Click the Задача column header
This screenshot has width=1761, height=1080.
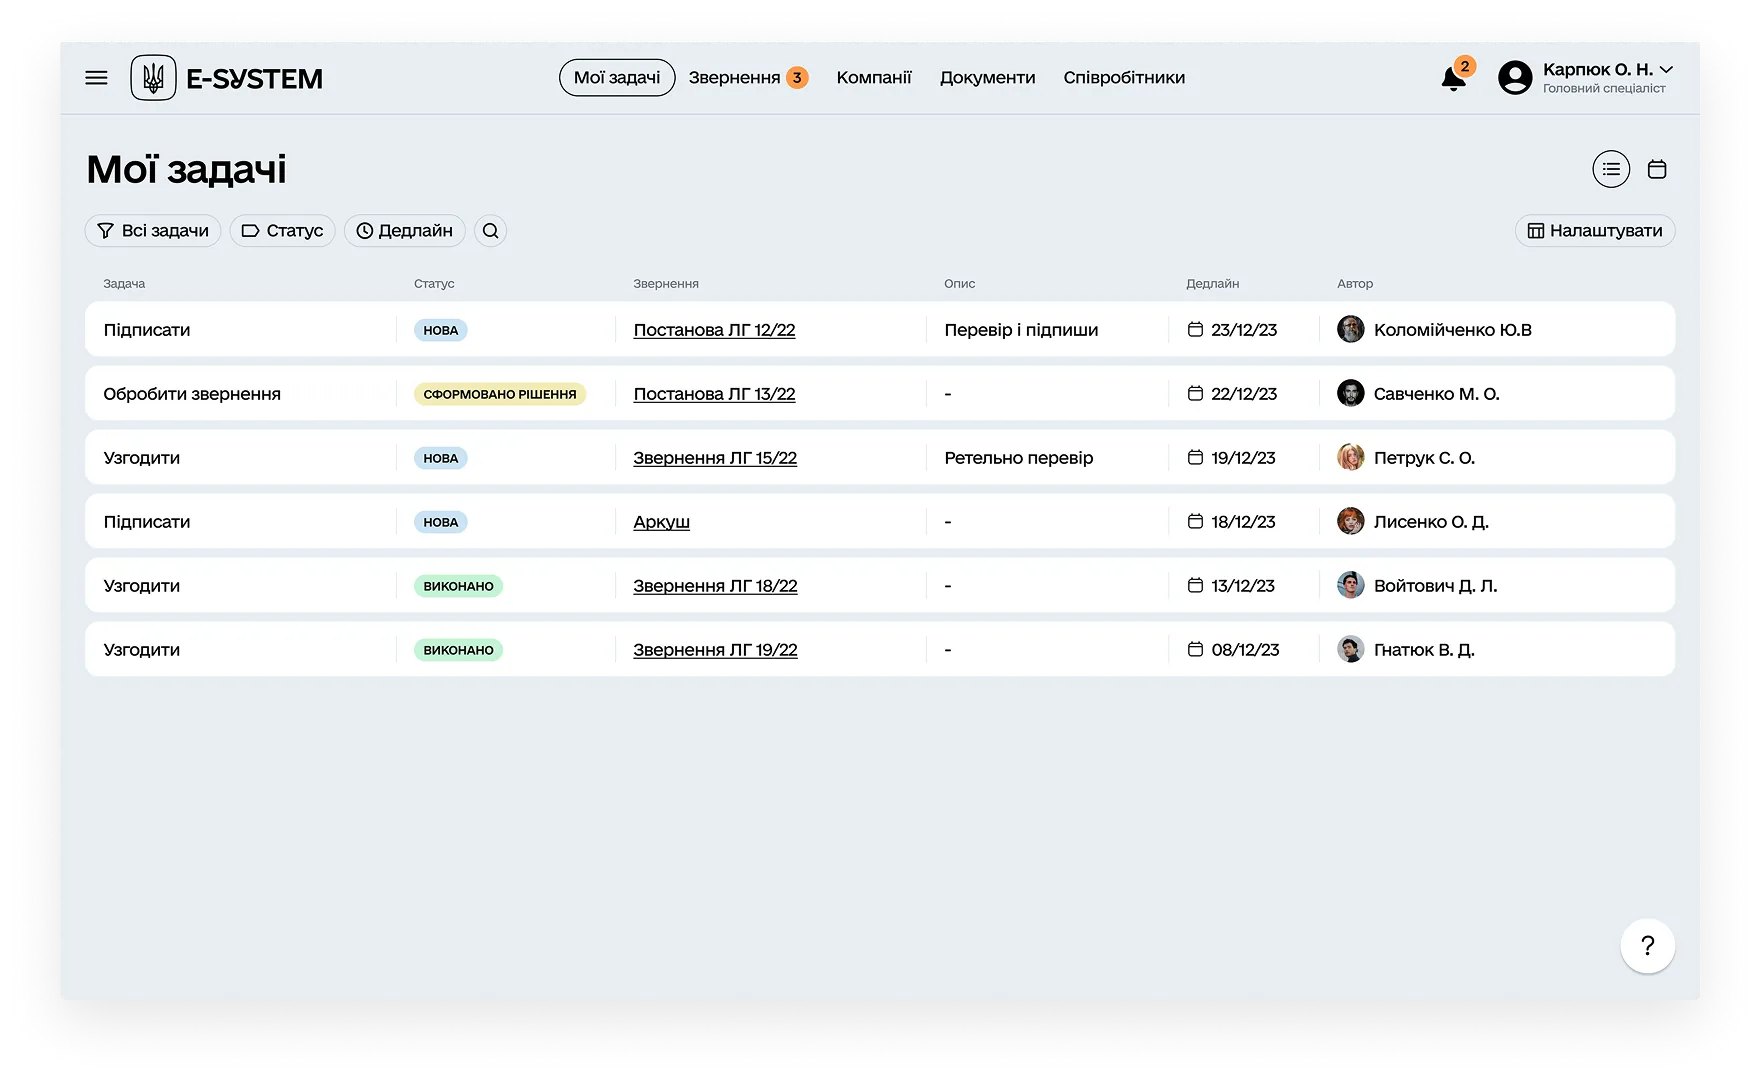[124, 284]
